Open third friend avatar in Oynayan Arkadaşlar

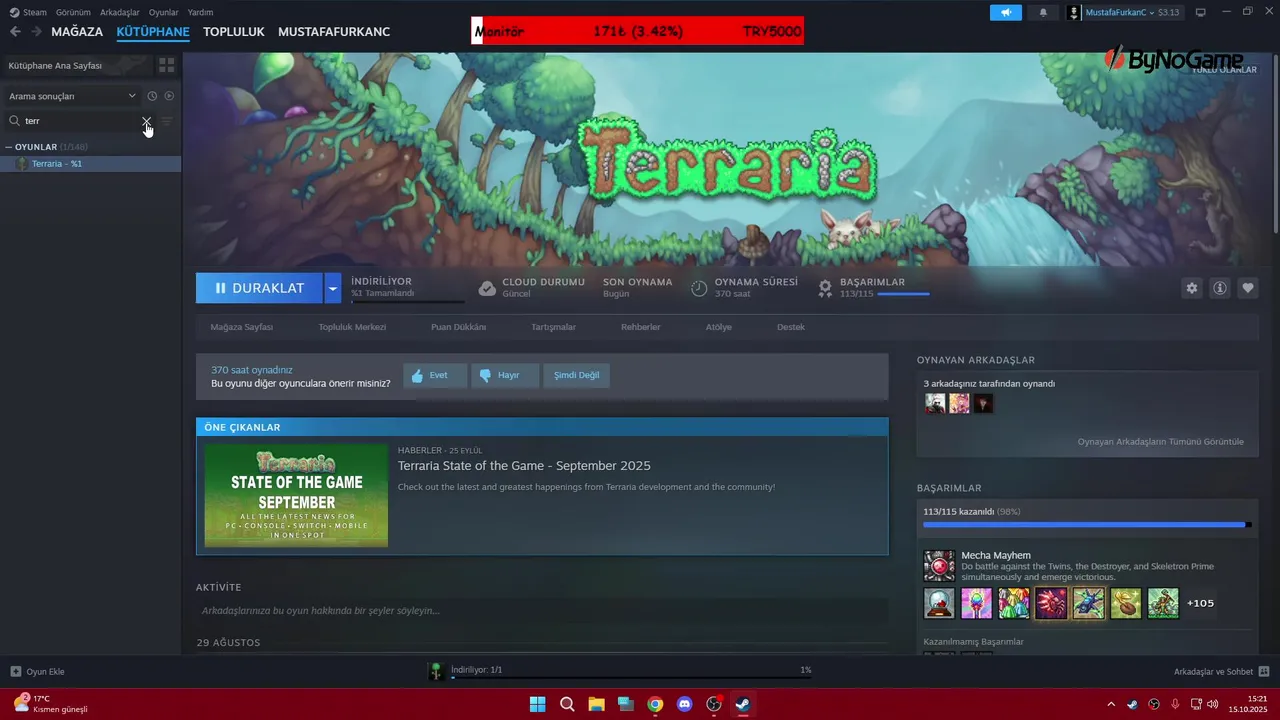click(x=983, y=403)
